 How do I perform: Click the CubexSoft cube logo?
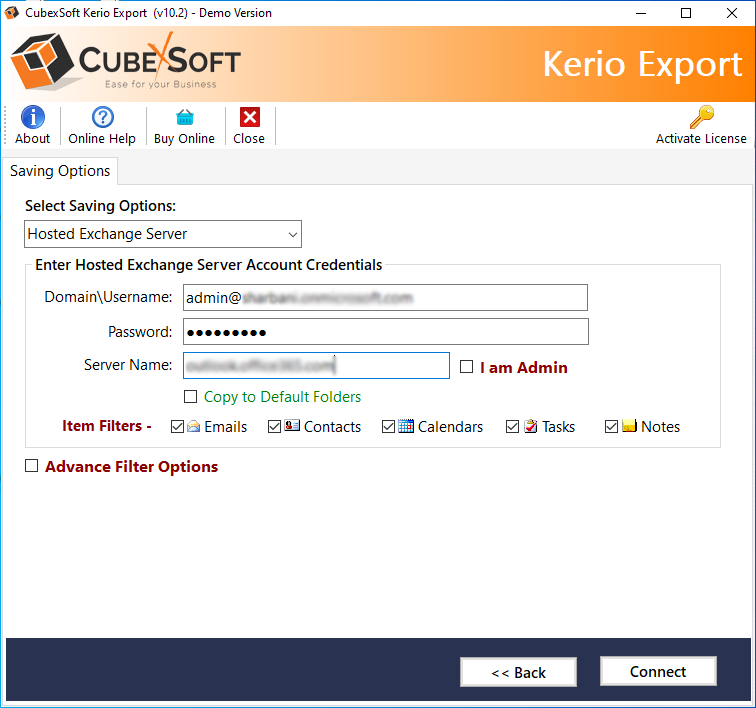(x=42, y=61)
